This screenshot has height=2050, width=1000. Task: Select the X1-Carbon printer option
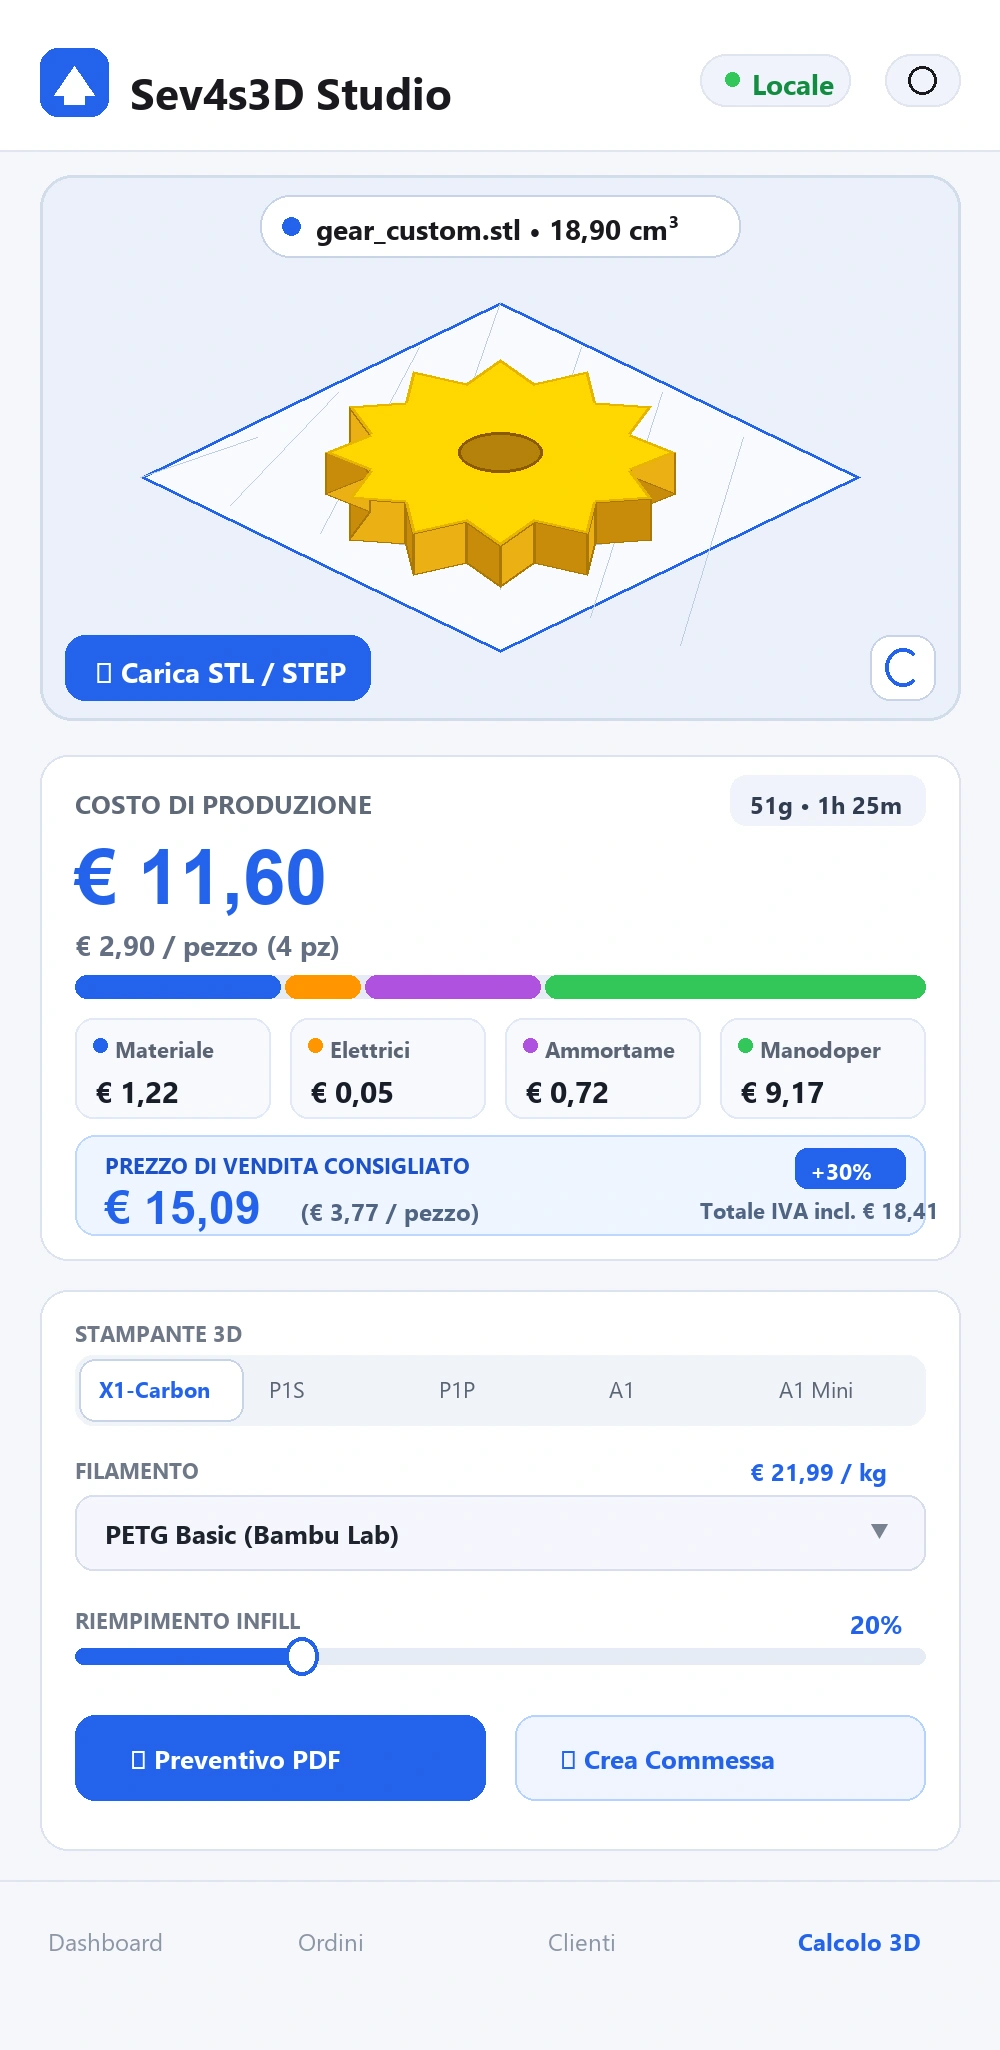point(161,1390)
